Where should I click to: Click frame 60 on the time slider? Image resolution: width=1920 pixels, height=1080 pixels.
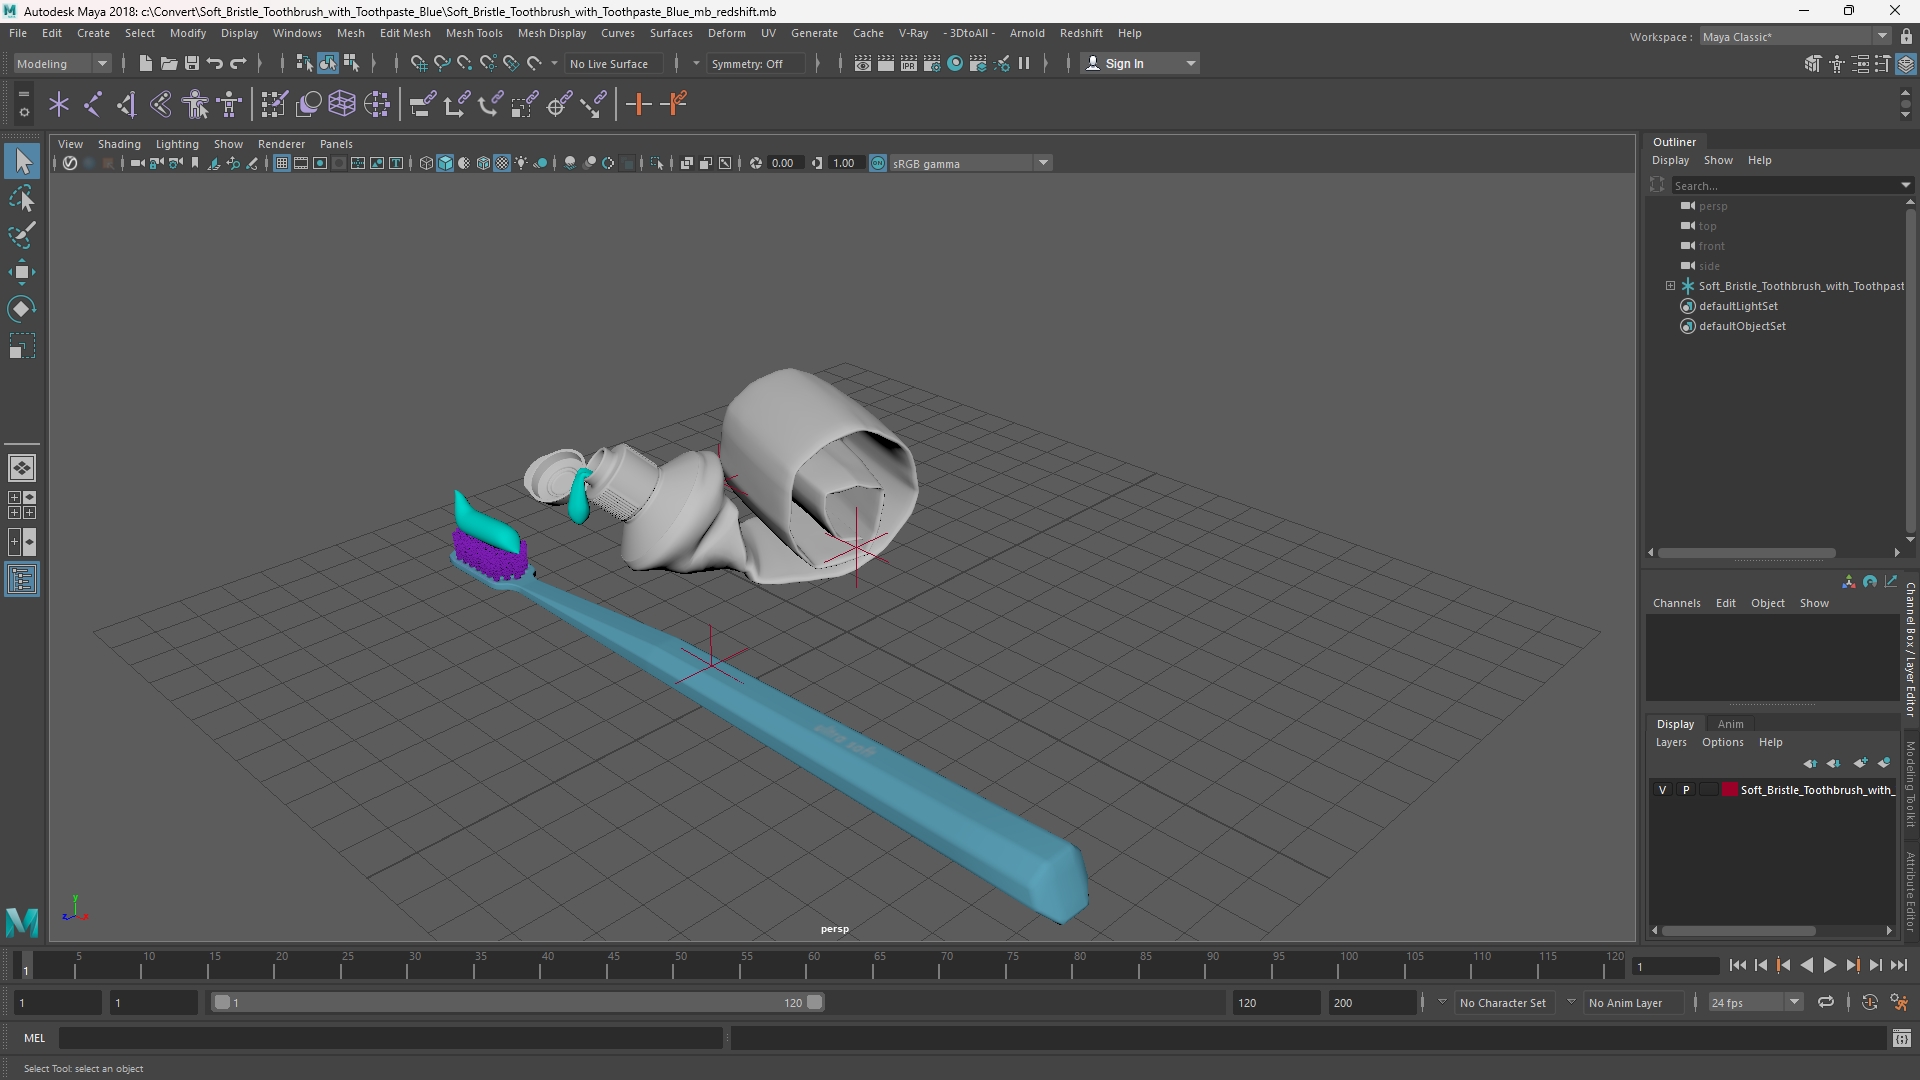pos(813,966)
